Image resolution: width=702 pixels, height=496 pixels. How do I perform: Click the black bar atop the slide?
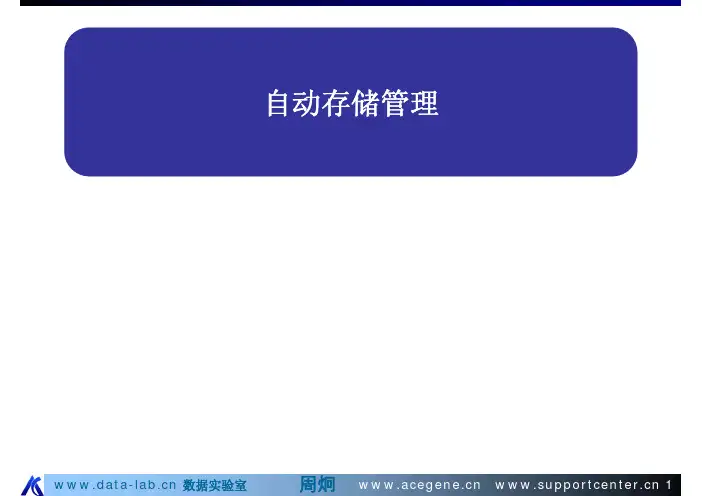pos(350,3)
